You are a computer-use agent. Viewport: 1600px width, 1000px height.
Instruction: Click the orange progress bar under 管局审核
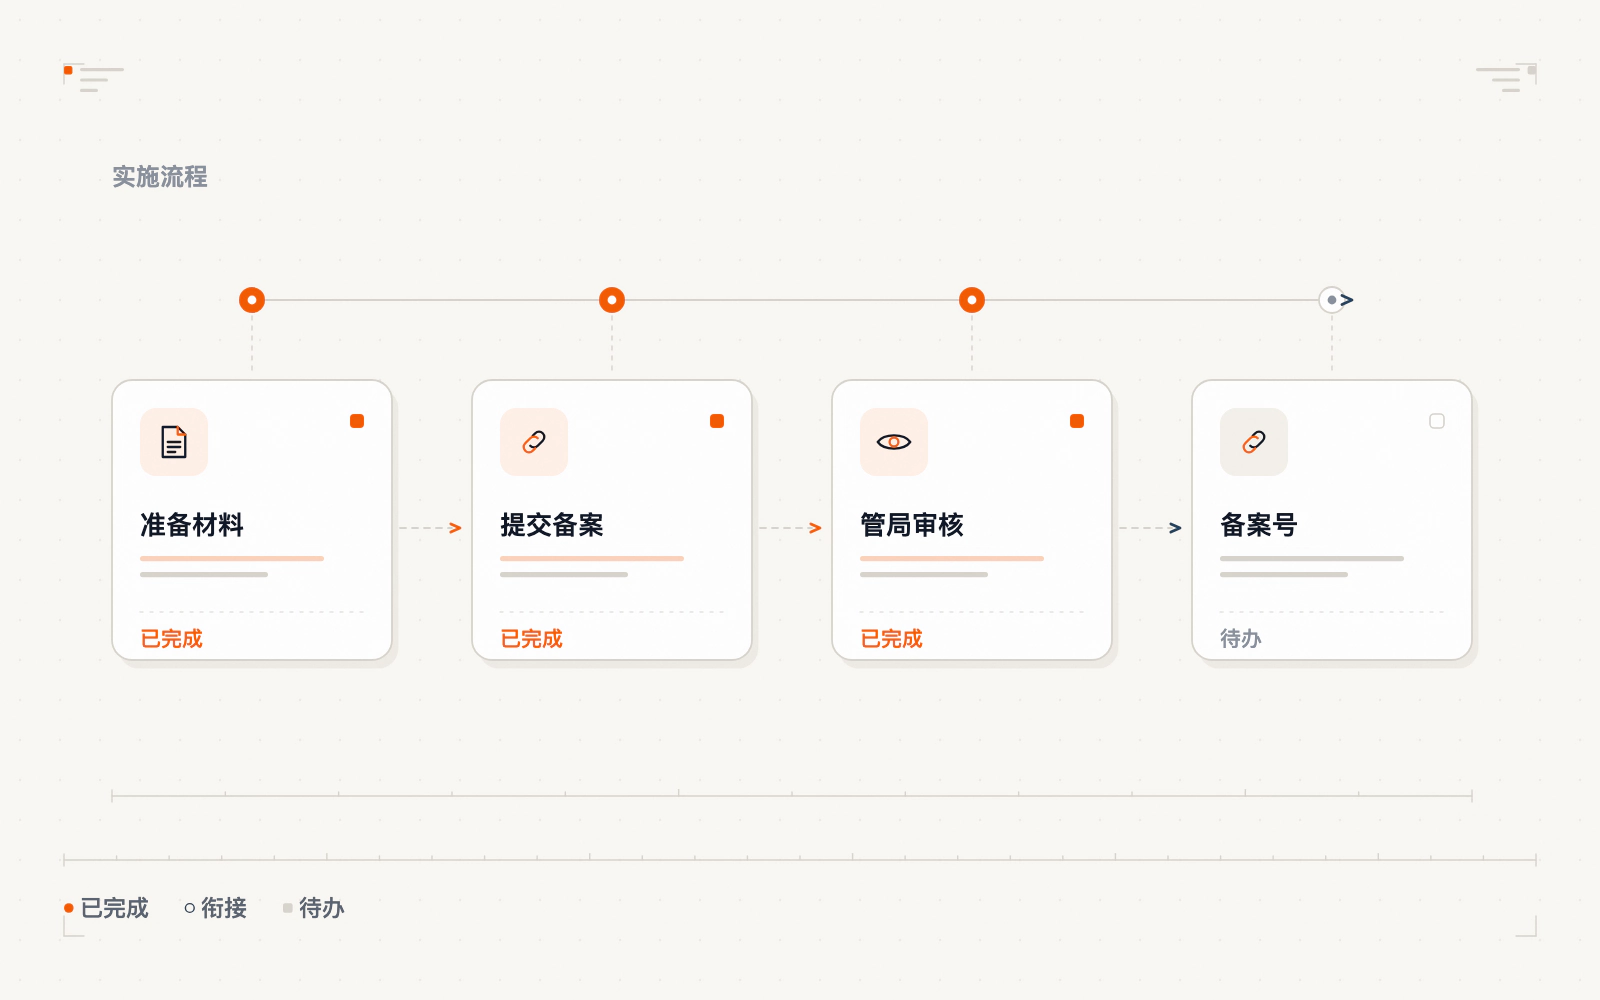(952, 558)
